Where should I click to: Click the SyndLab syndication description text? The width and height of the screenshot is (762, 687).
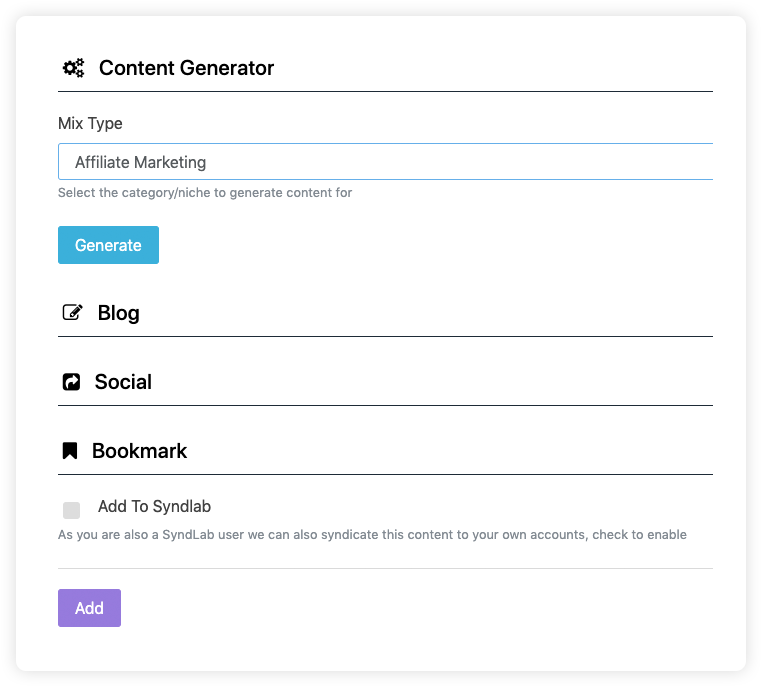pos(372,535)
